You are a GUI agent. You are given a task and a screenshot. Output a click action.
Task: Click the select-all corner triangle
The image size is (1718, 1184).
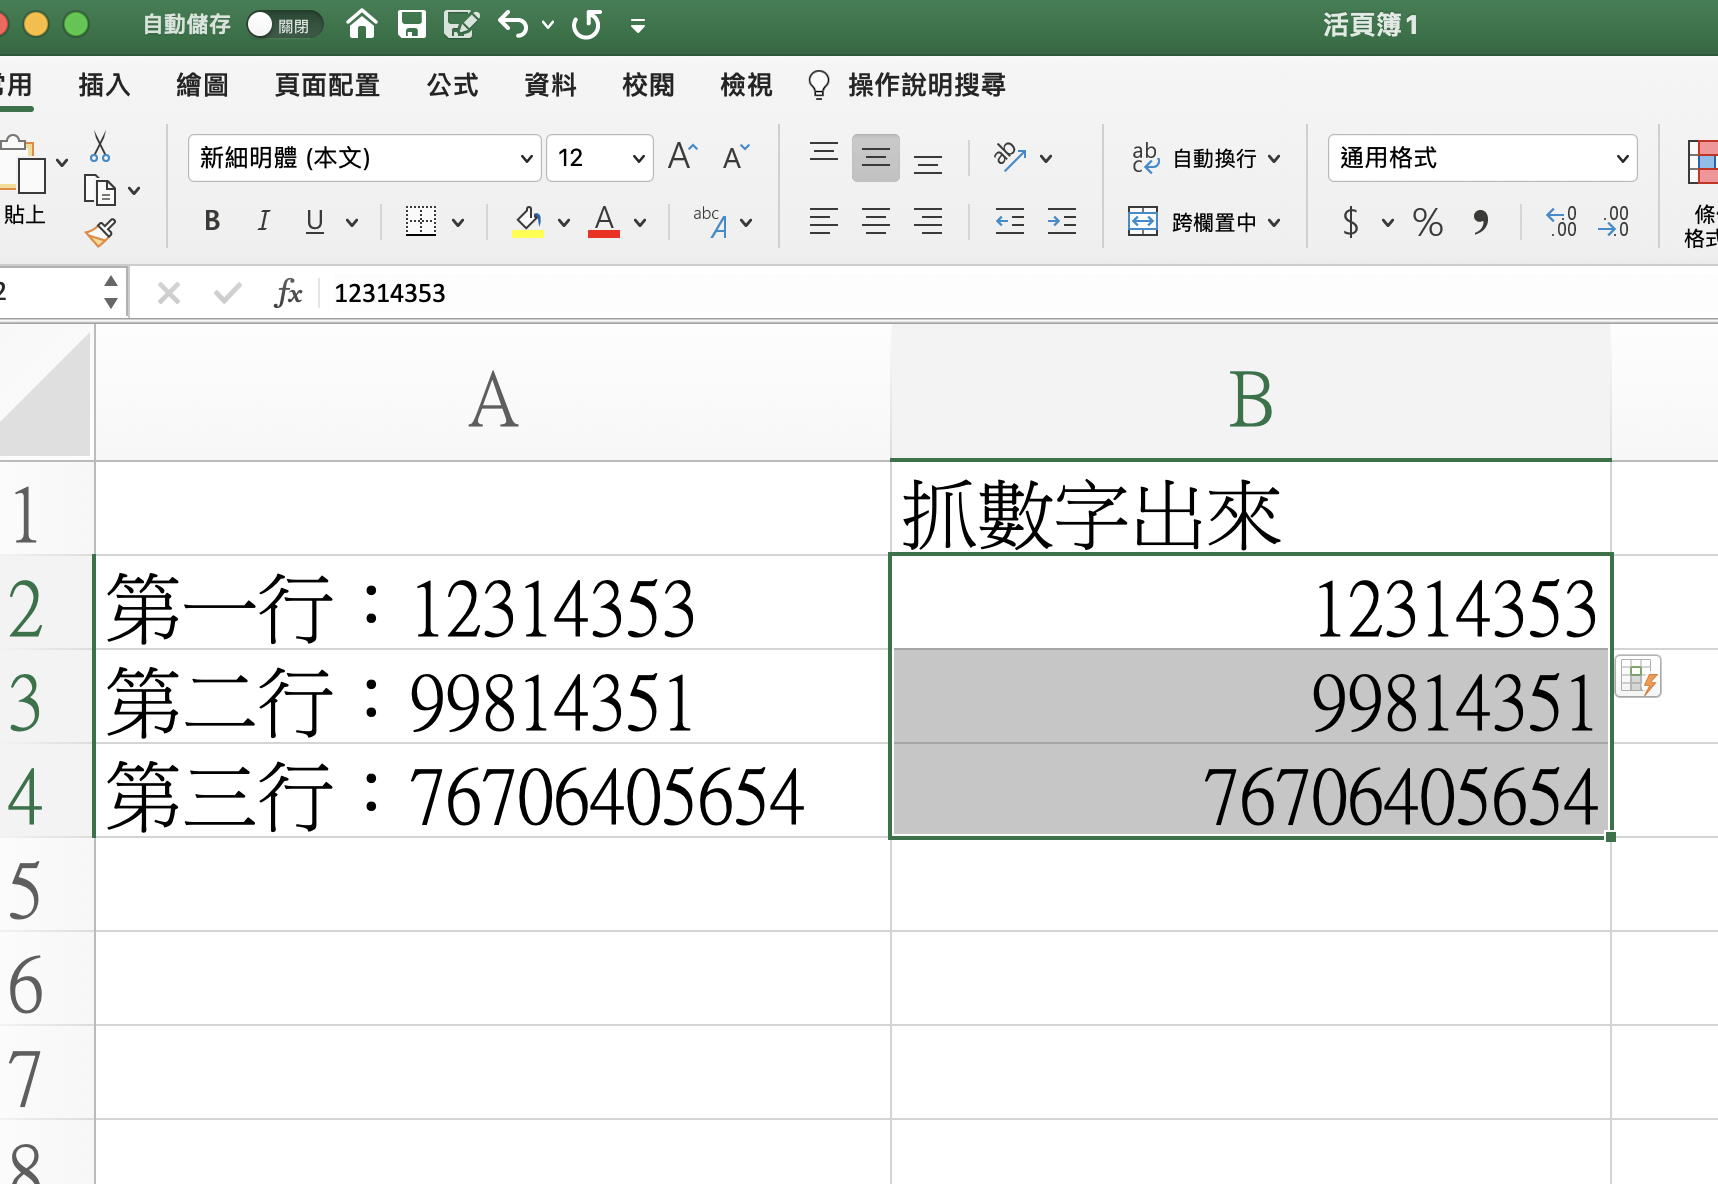tap(46, 391)
